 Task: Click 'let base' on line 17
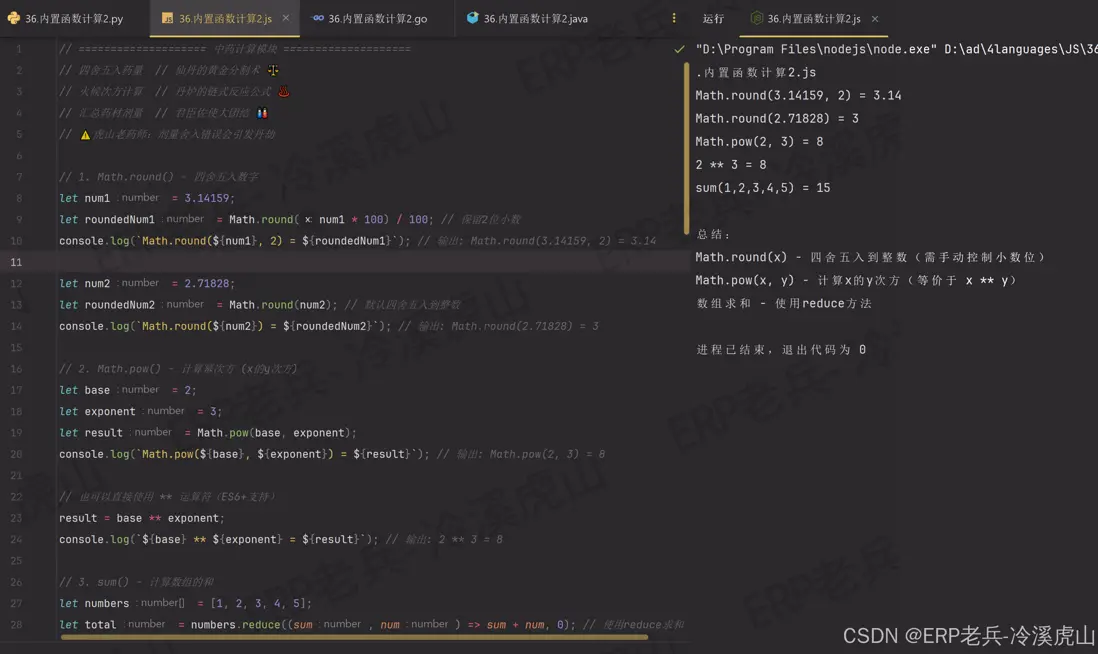[x=84, y=390]
